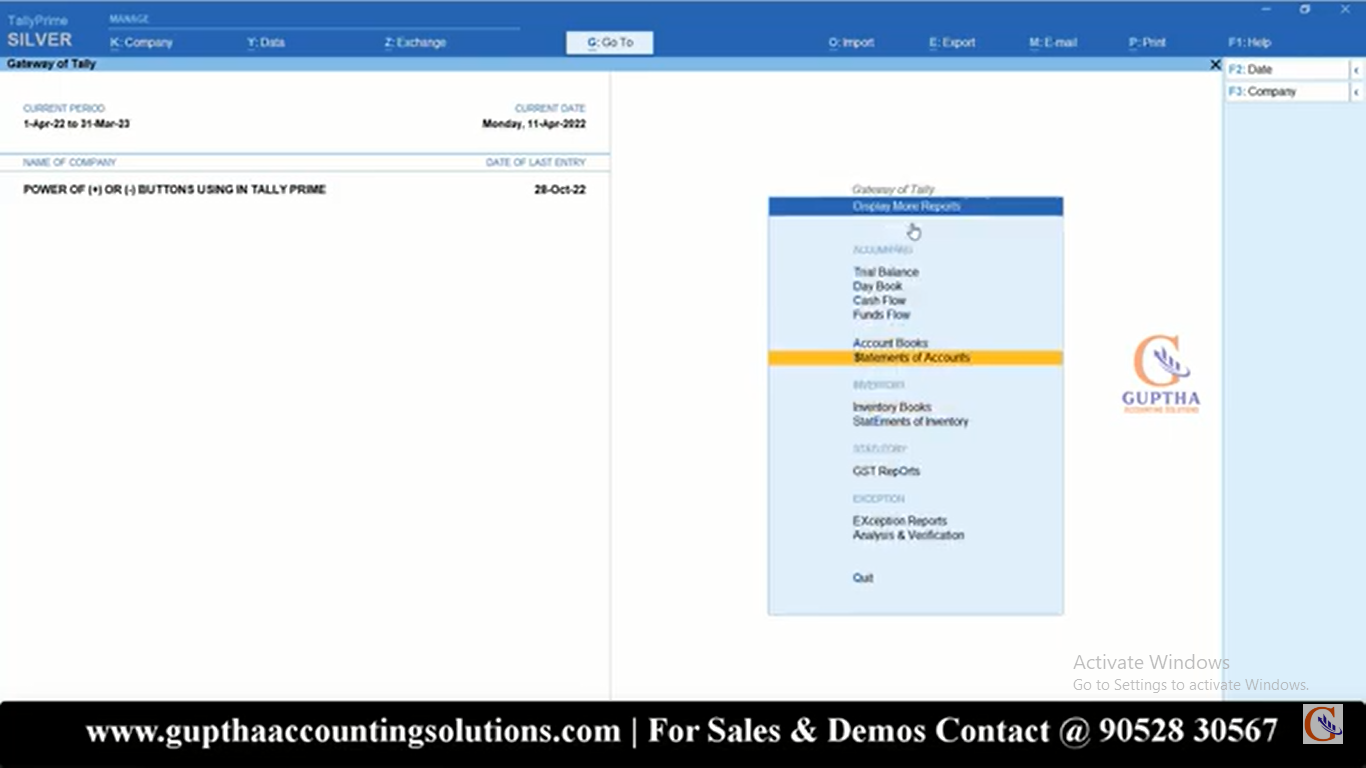This screenshot has height=768, width=1366.
Task: Open the P: Print menu
Action: tap(1147, 43)
